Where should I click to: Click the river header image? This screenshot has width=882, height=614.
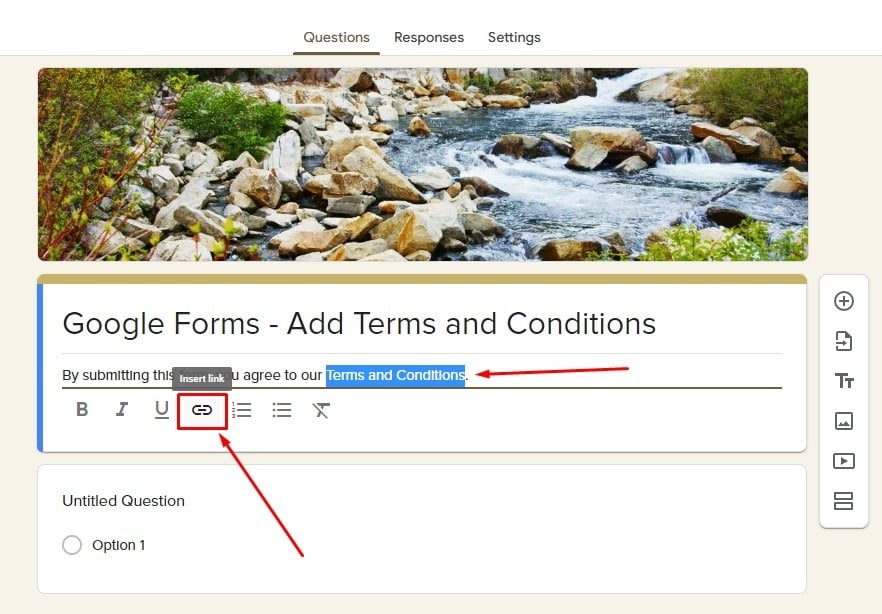(x=423, y=164)
